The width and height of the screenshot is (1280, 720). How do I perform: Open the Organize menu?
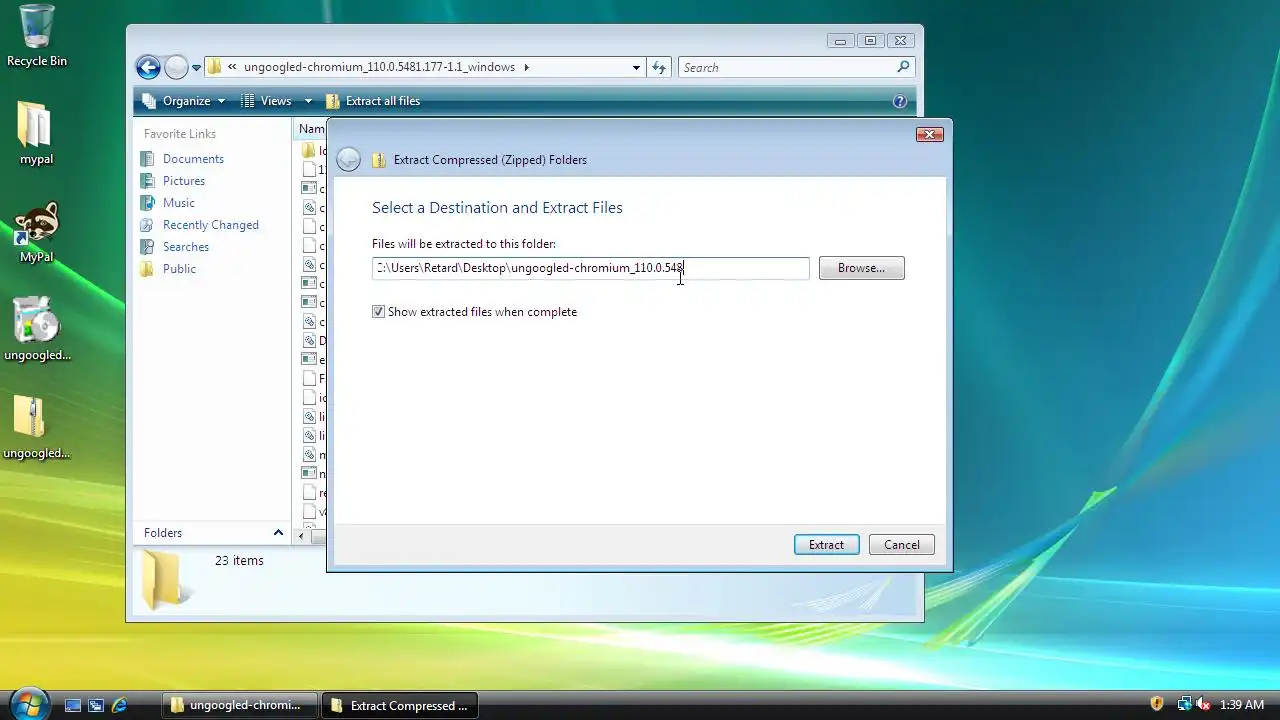click(x=185, y=101)
